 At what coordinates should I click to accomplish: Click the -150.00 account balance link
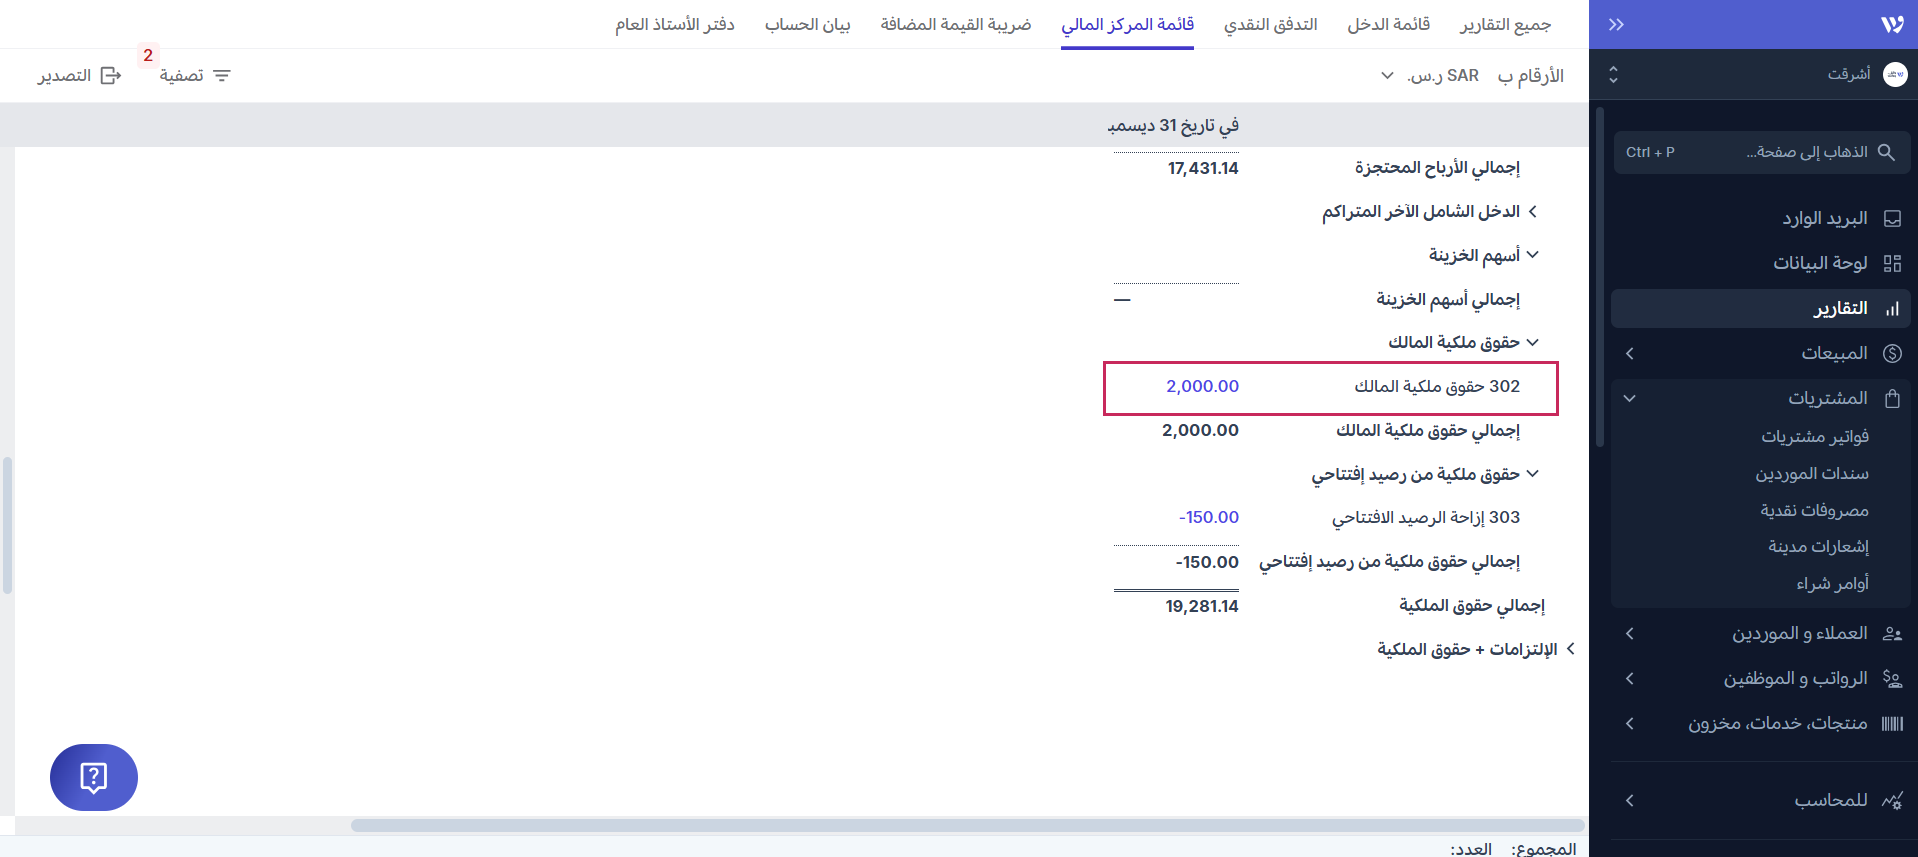click(x=1208, y=517)
